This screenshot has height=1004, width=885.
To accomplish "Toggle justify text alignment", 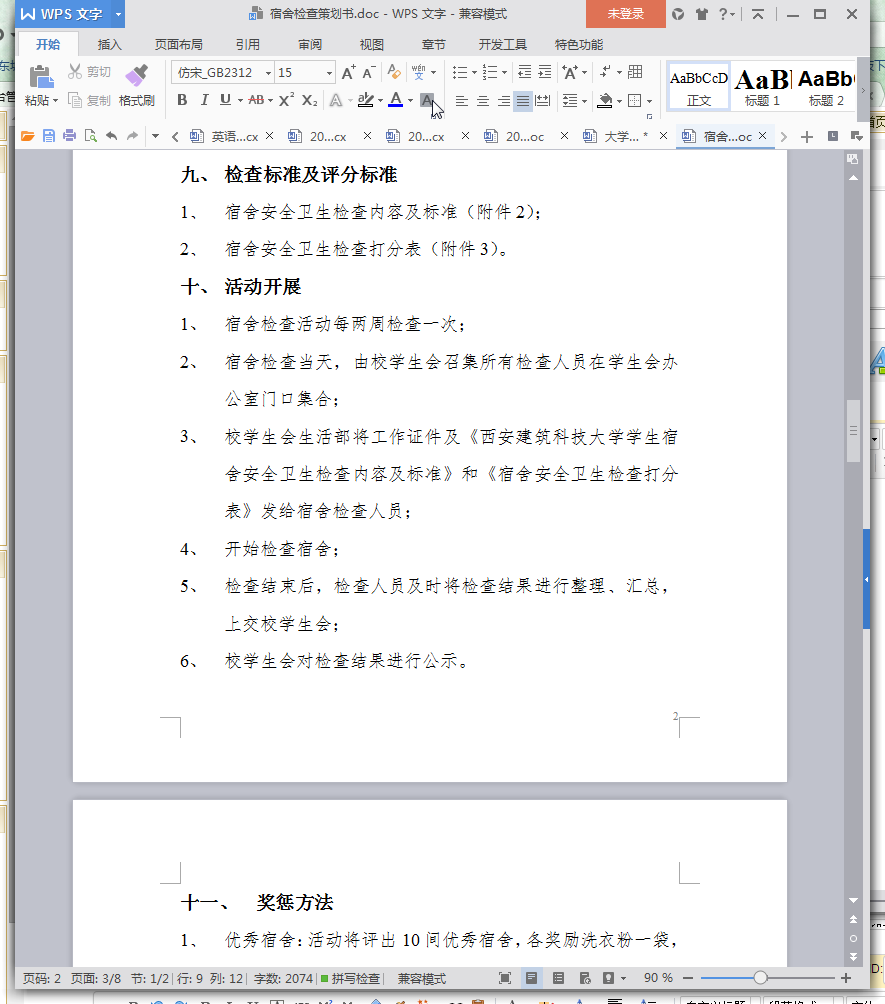I will pos(523,101).
